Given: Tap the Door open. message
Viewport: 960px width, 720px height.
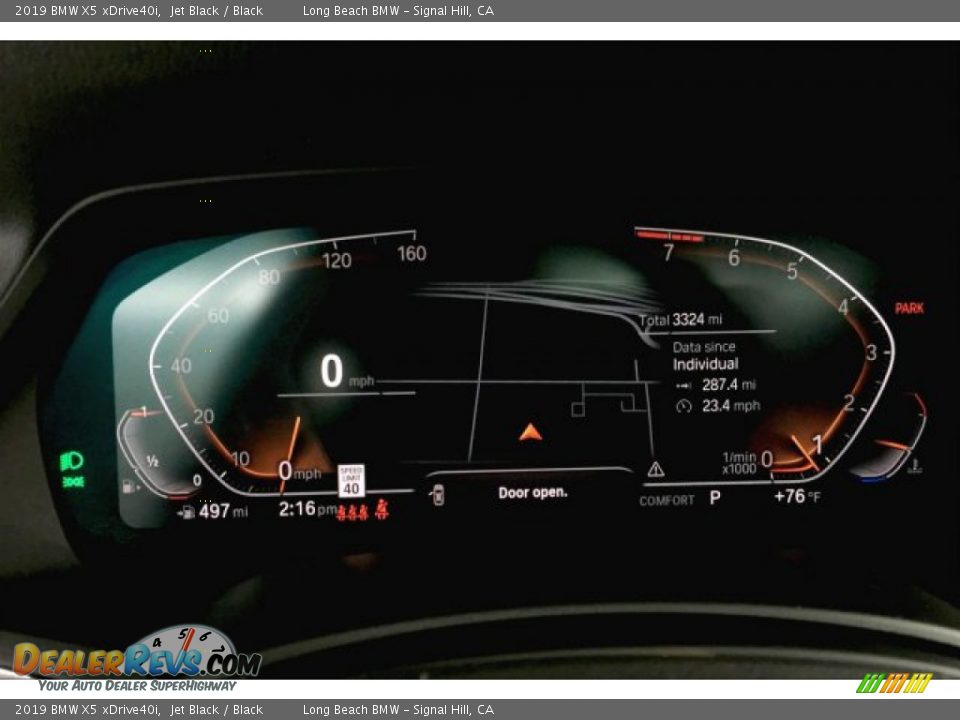Looking at the screenshot, I should pyautogui.click(x=533, y=492).
